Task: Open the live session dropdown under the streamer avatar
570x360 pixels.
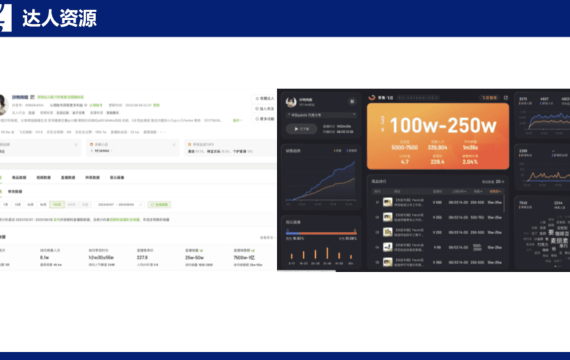Action: [x=321, y=115]
